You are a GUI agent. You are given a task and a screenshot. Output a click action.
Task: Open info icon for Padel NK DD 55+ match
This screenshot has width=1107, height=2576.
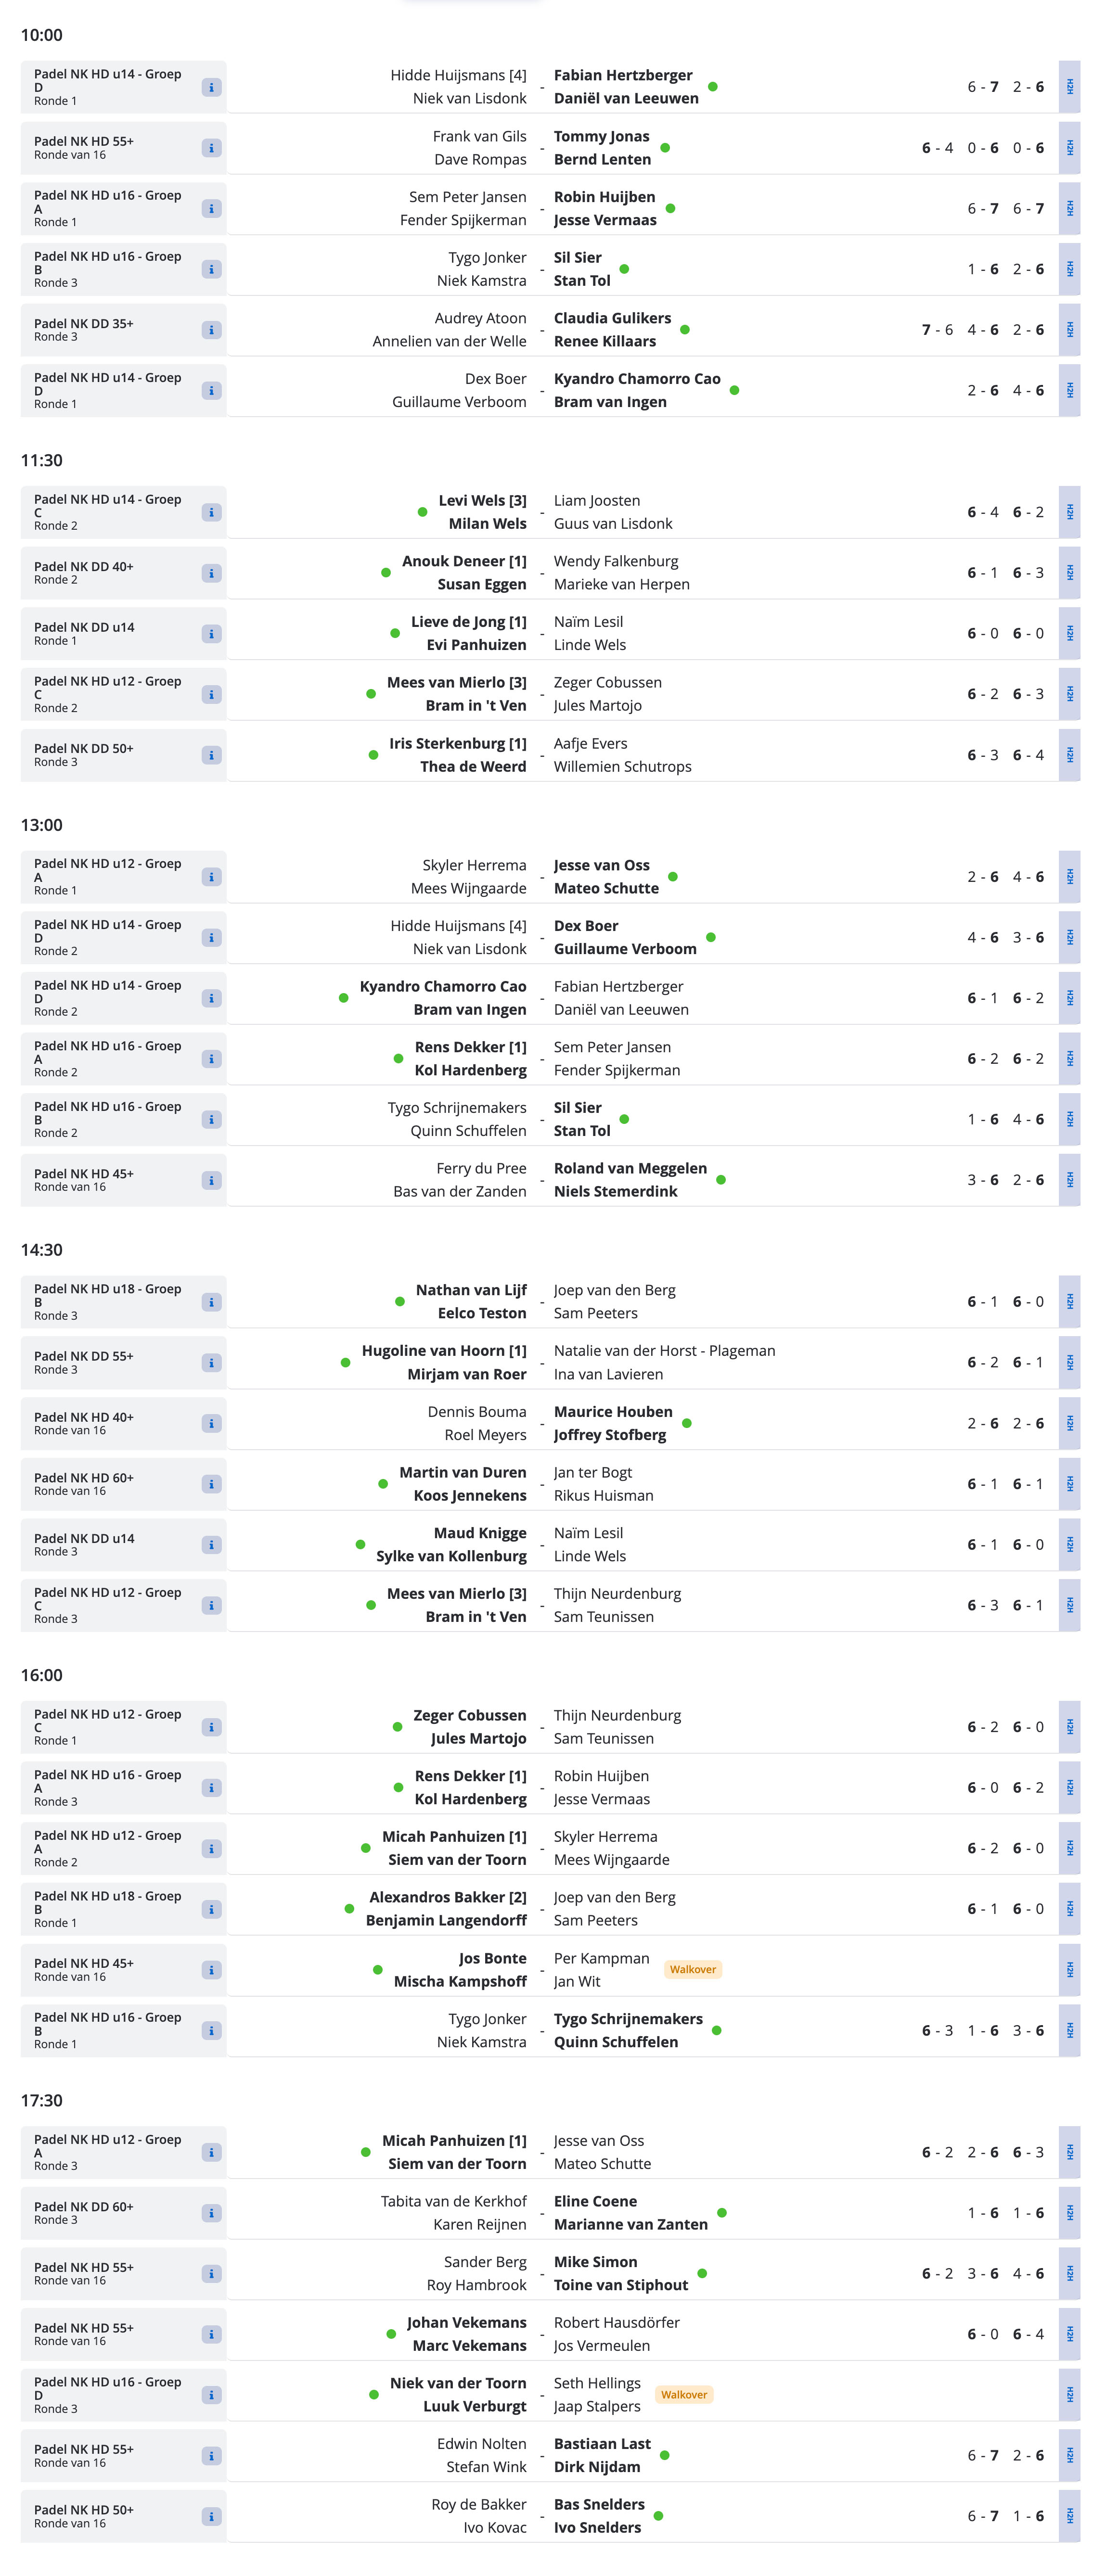point(211,1363)
